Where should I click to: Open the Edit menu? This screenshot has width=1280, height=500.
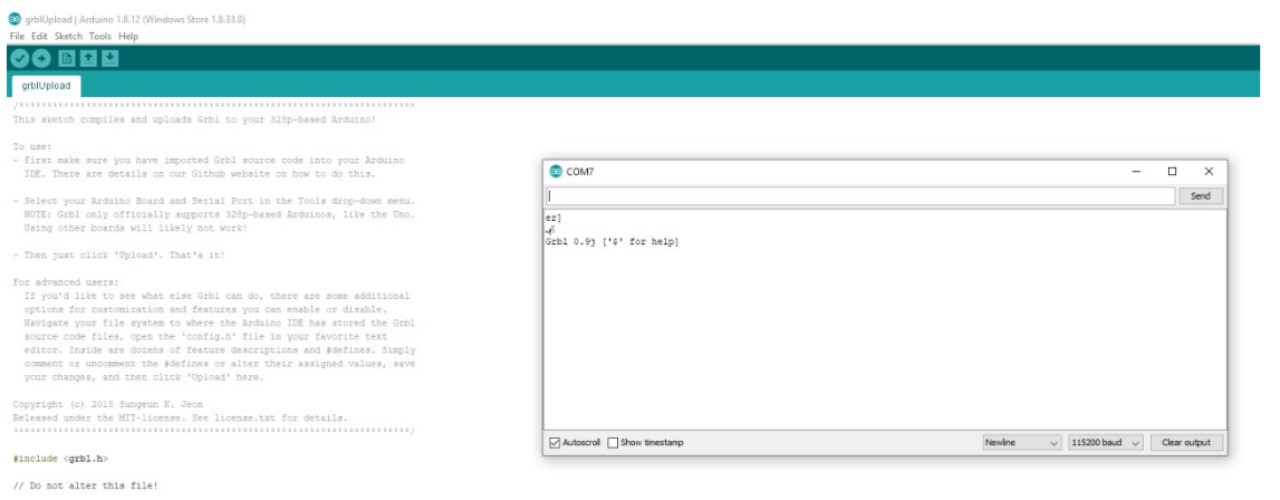pos(39,36)
